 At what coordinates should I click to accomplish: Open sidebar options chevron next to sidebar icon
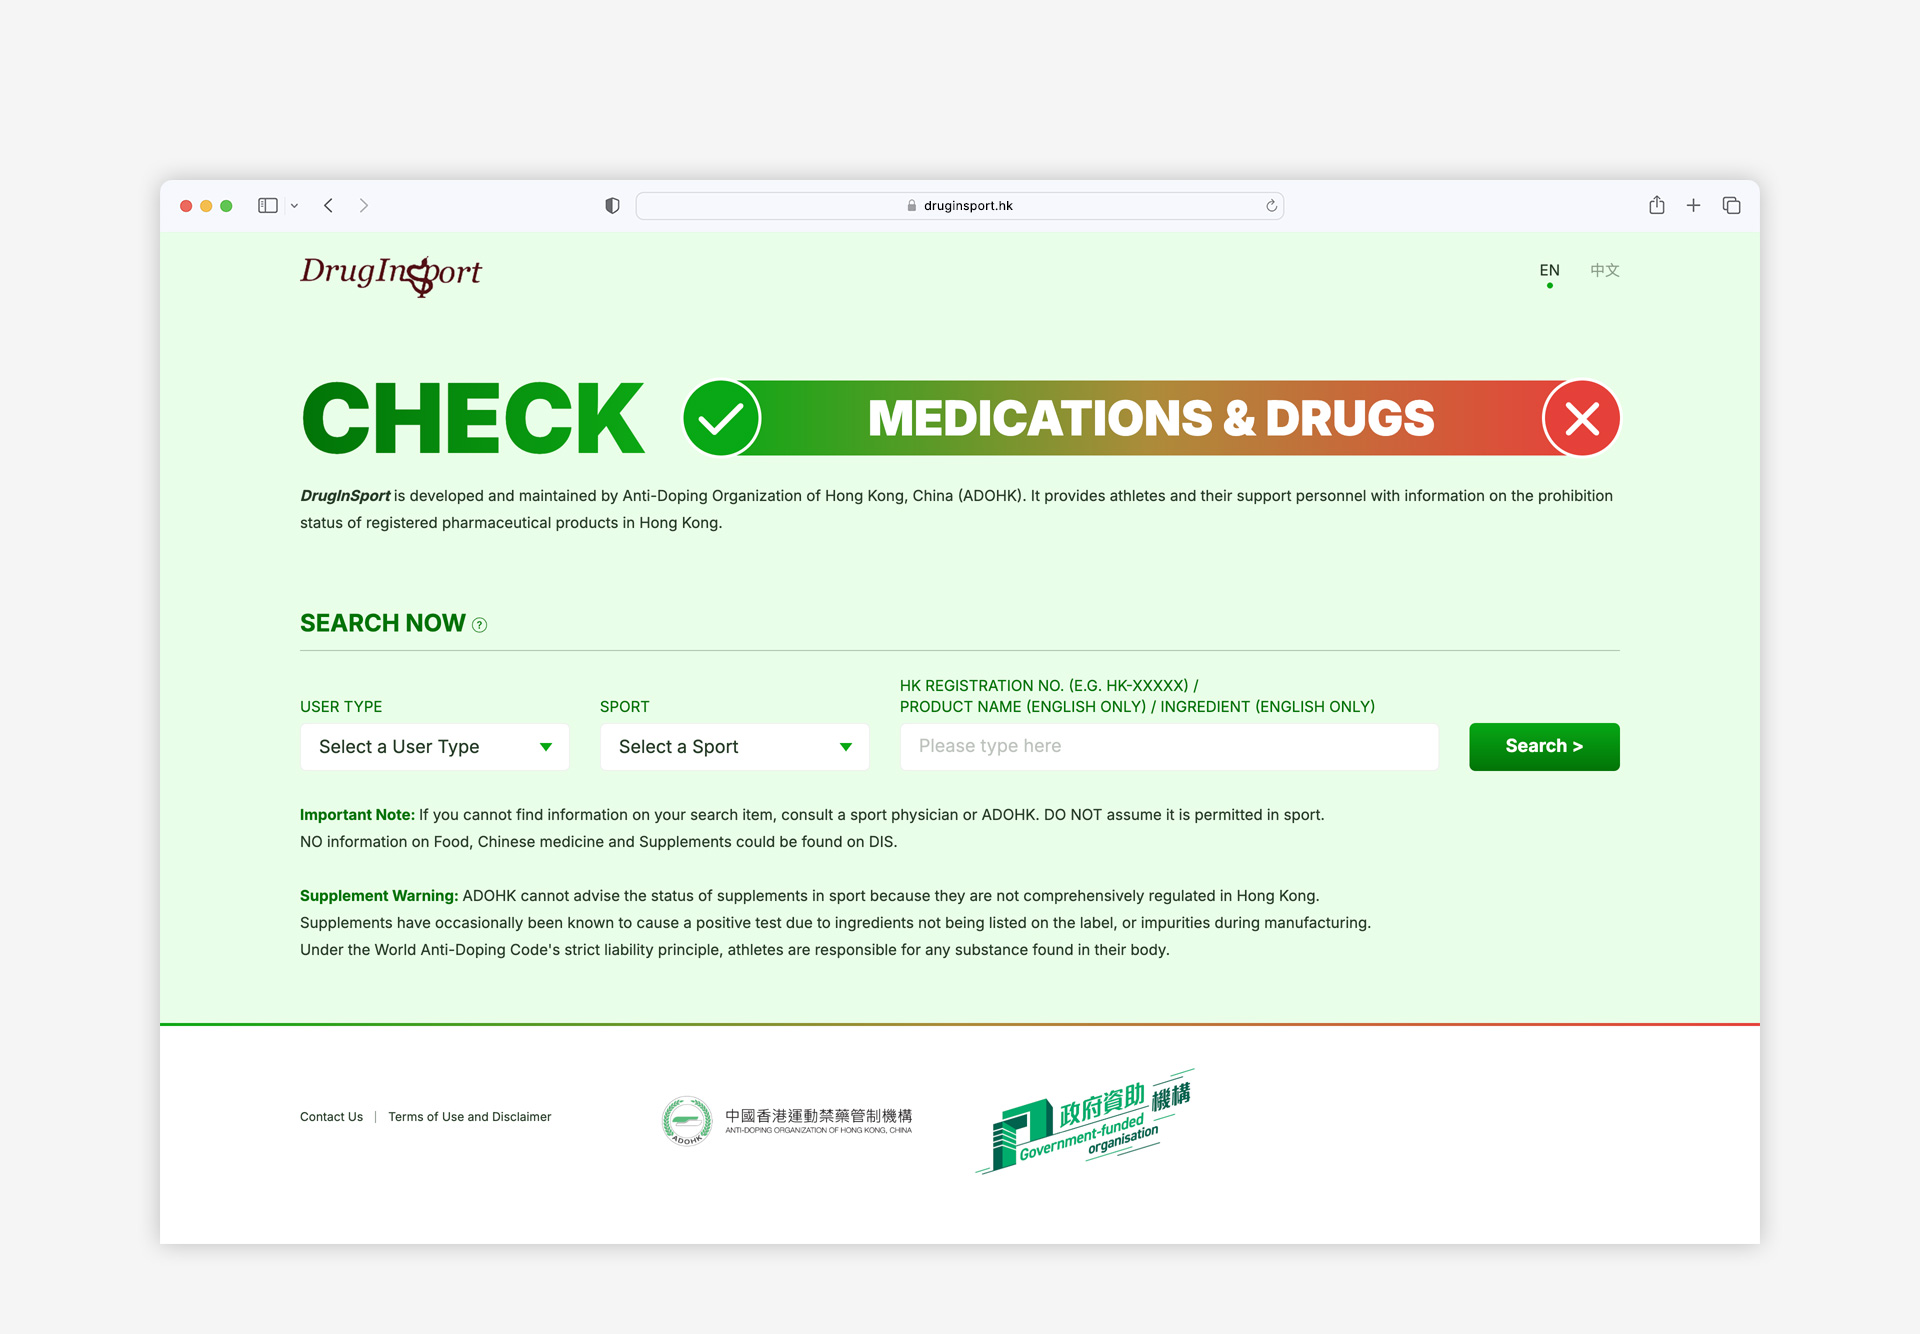294,206
